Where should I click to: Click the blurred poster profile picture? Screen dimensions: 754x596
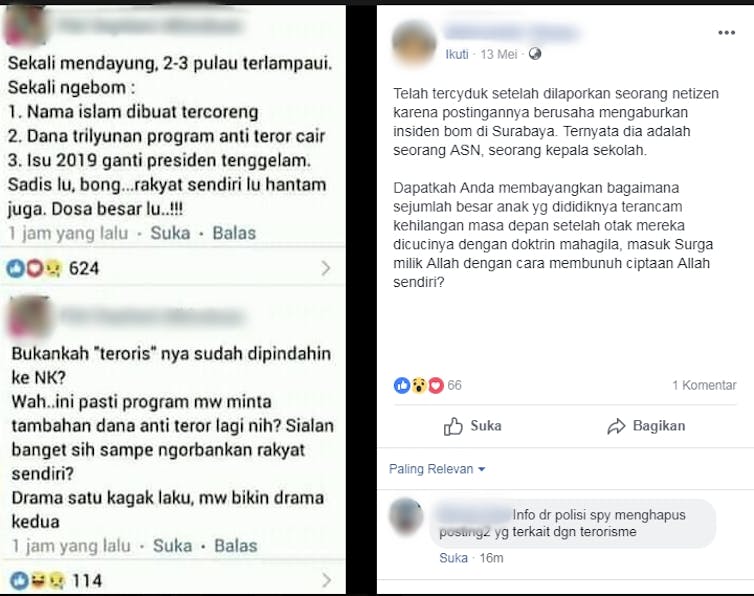(414, 43)
